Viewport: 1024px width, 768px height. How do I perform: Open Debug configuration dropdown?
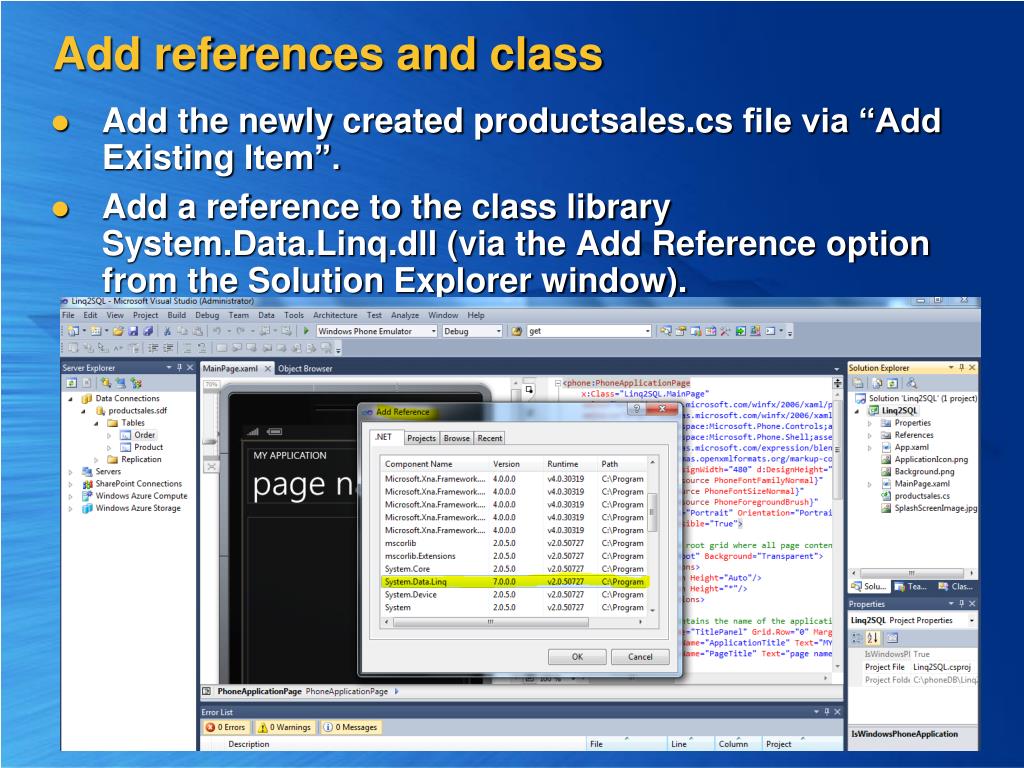click(x=498, y=331)
